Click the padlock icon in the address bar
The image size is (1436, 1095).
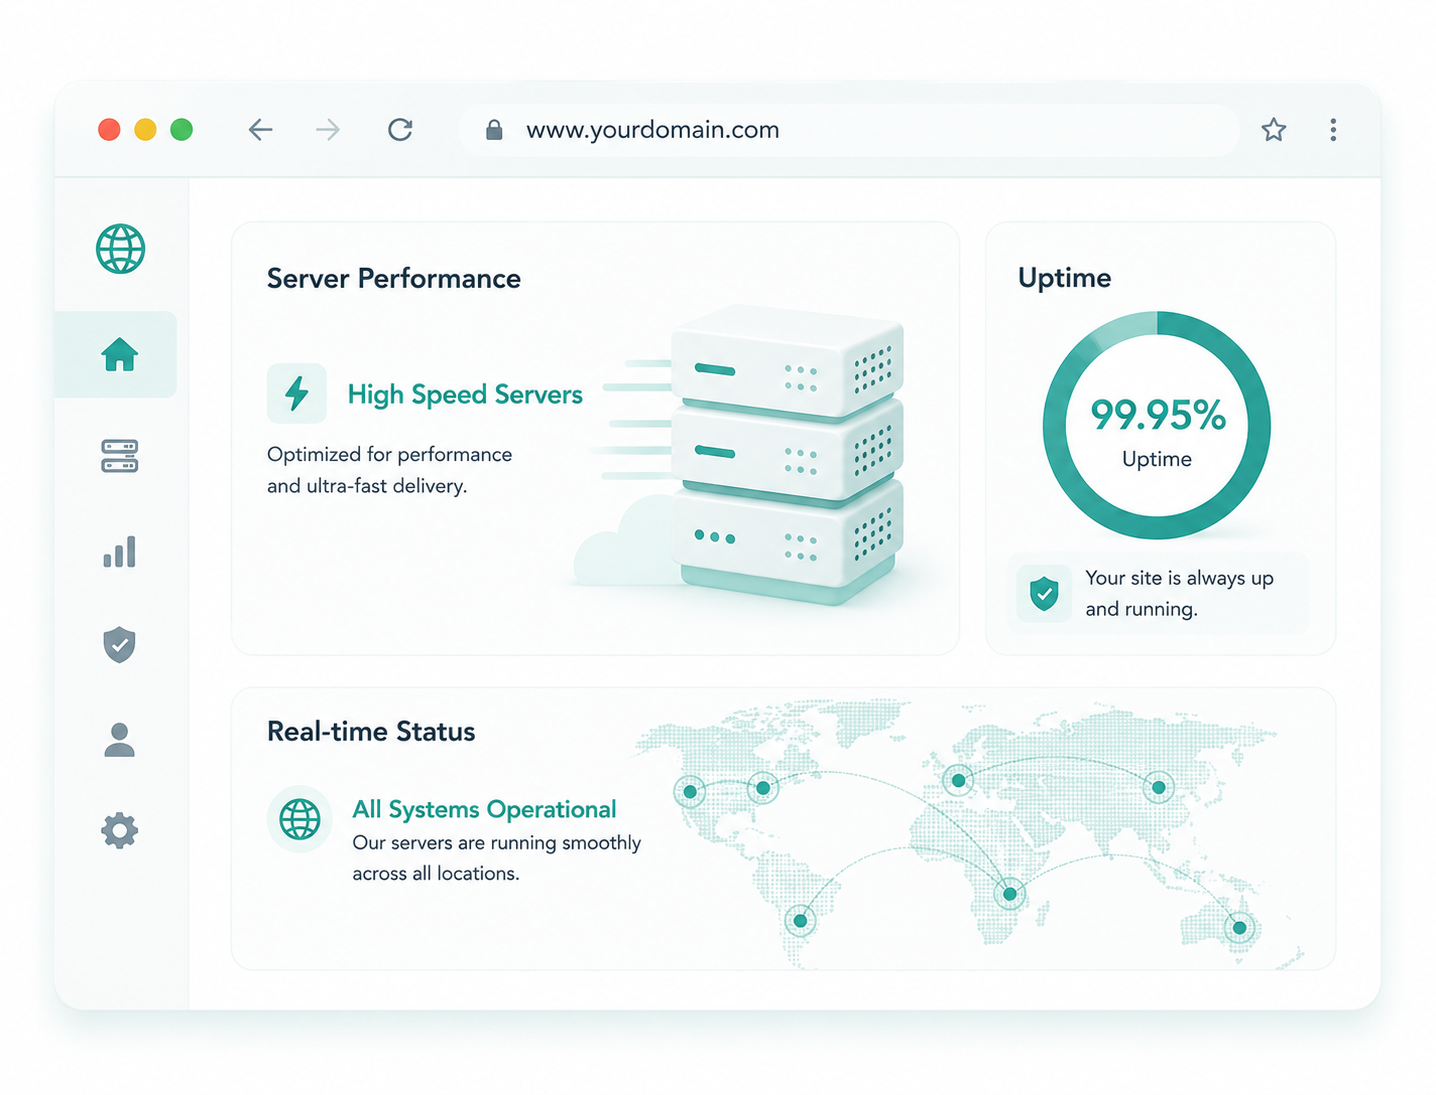coord(493,130)
